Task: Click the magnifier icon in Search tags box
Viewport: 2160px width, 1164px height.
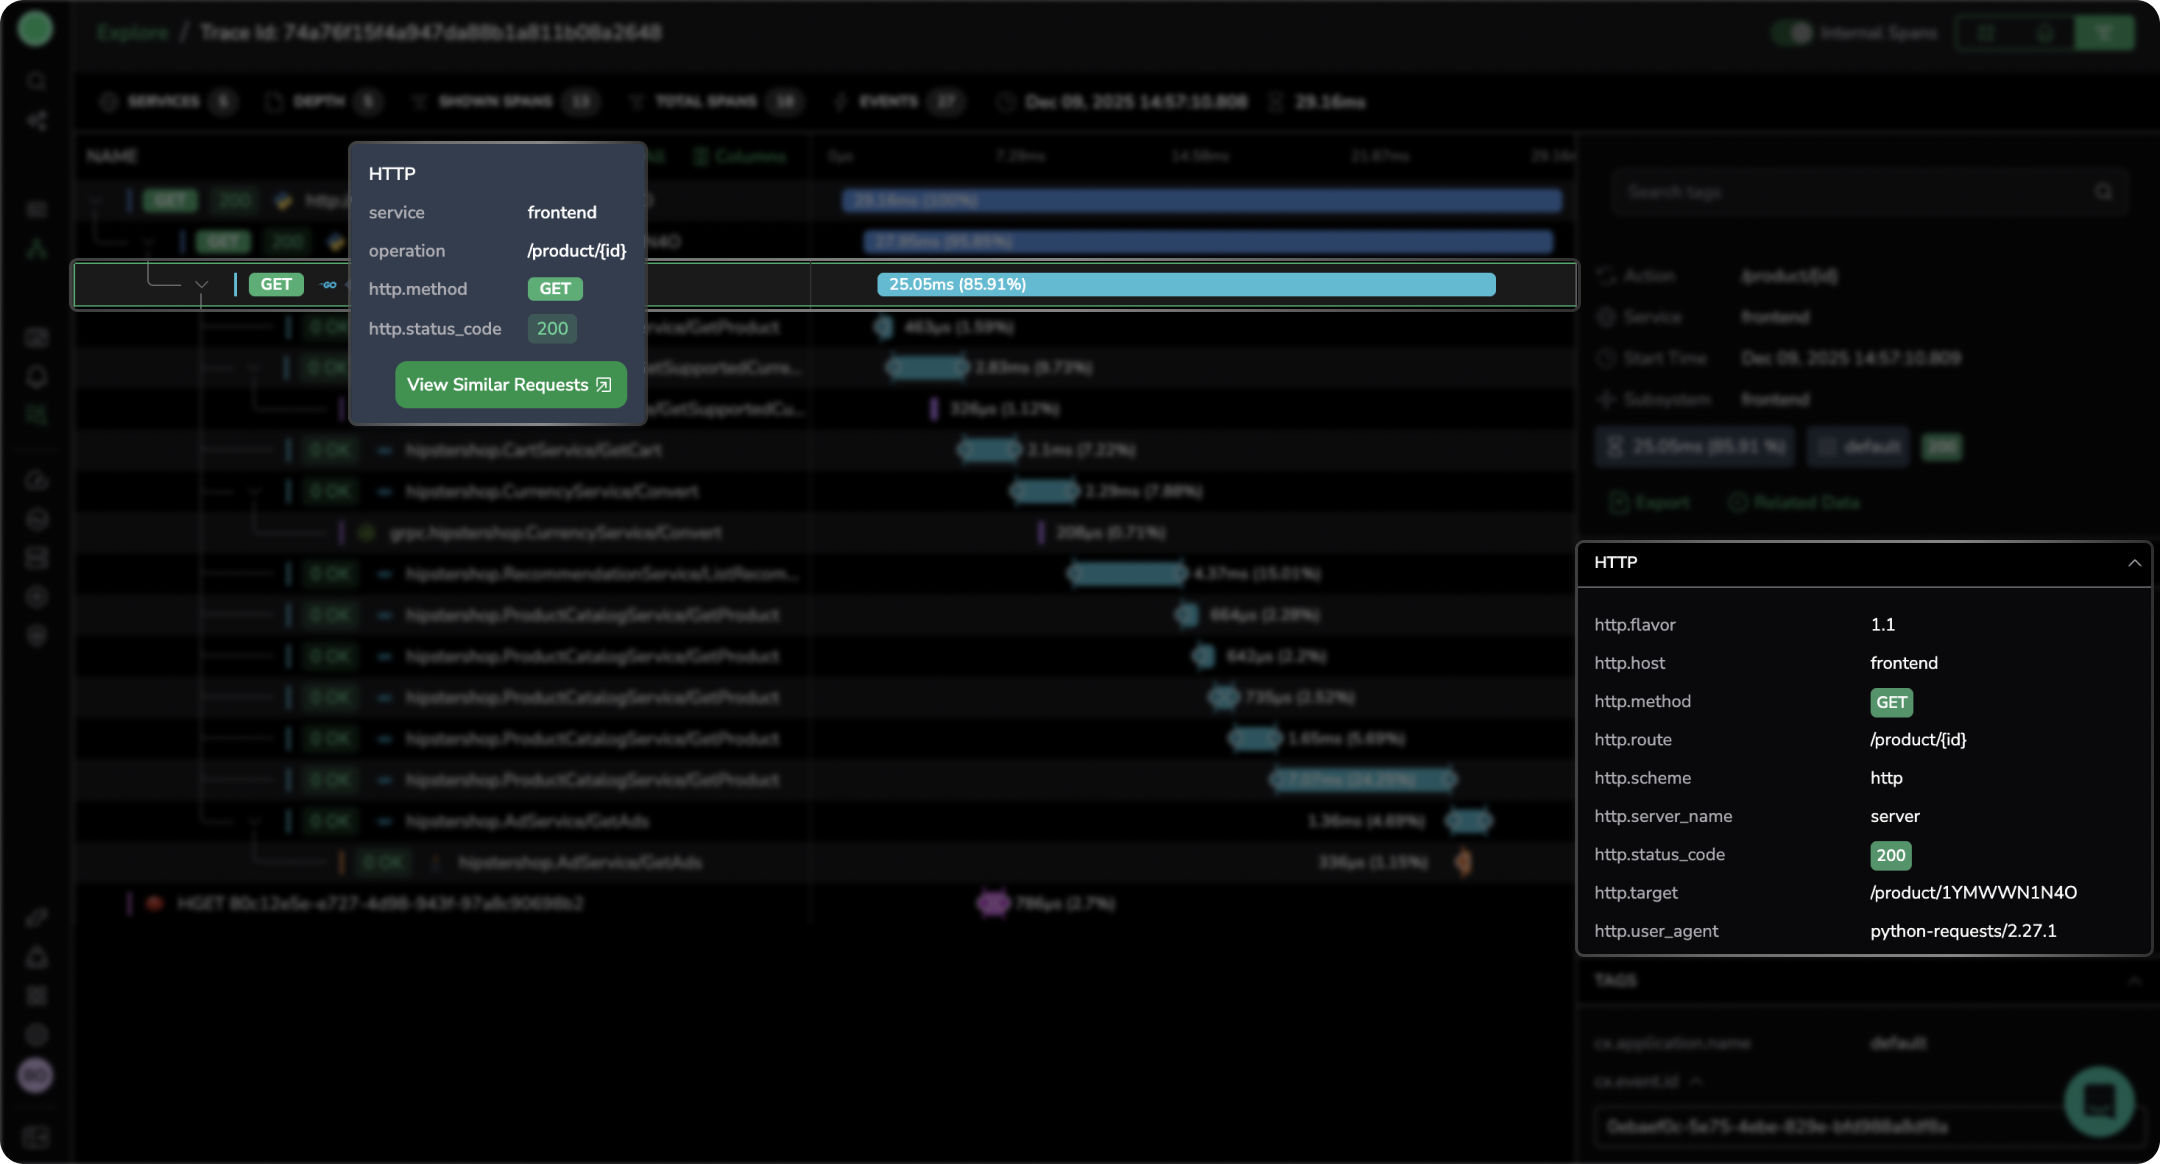Action: (2104, 192)
